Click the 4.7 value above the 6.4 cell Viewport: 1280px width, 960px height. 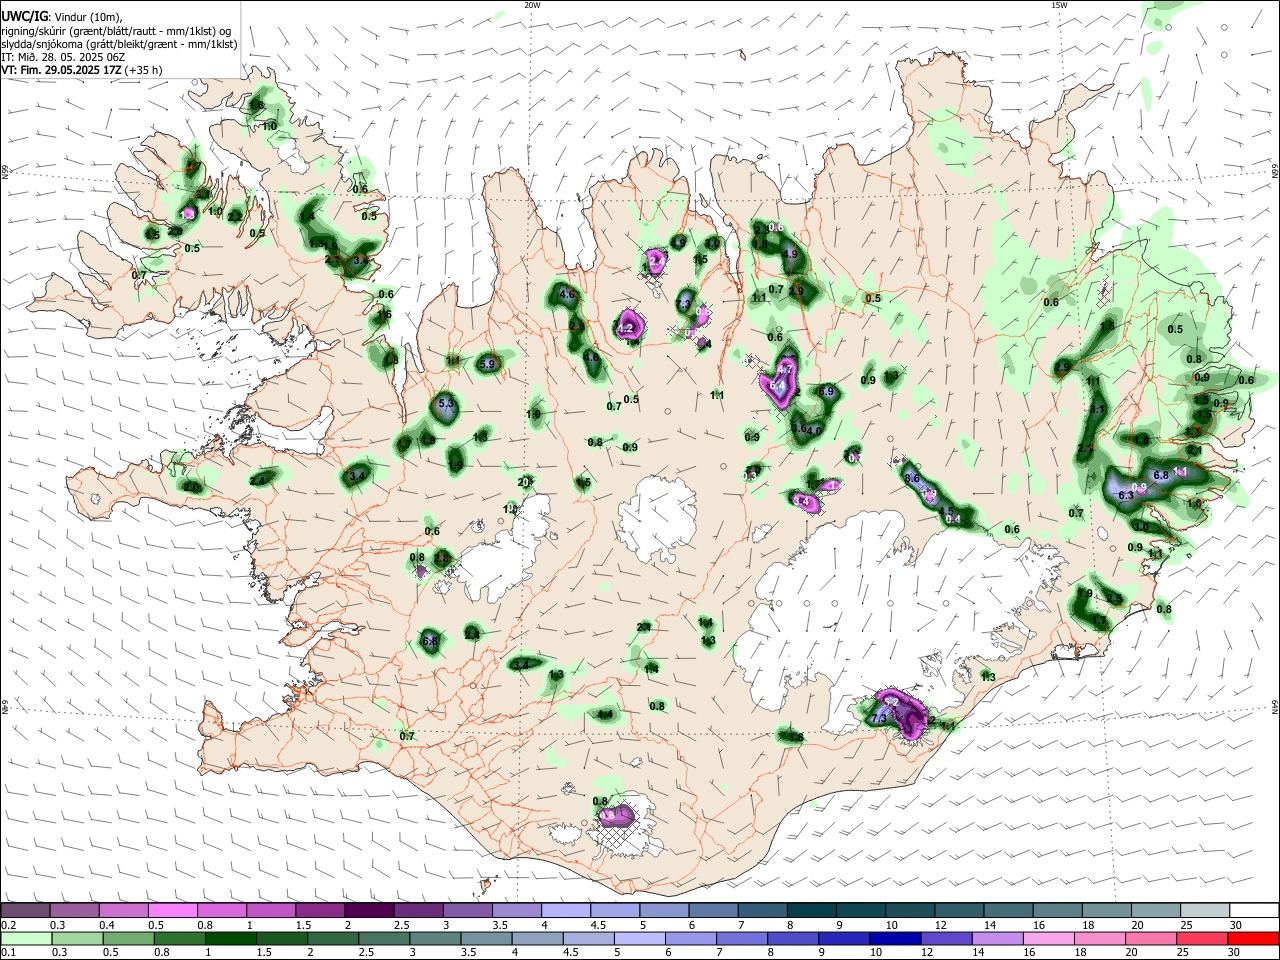click(x=785, y=369)
